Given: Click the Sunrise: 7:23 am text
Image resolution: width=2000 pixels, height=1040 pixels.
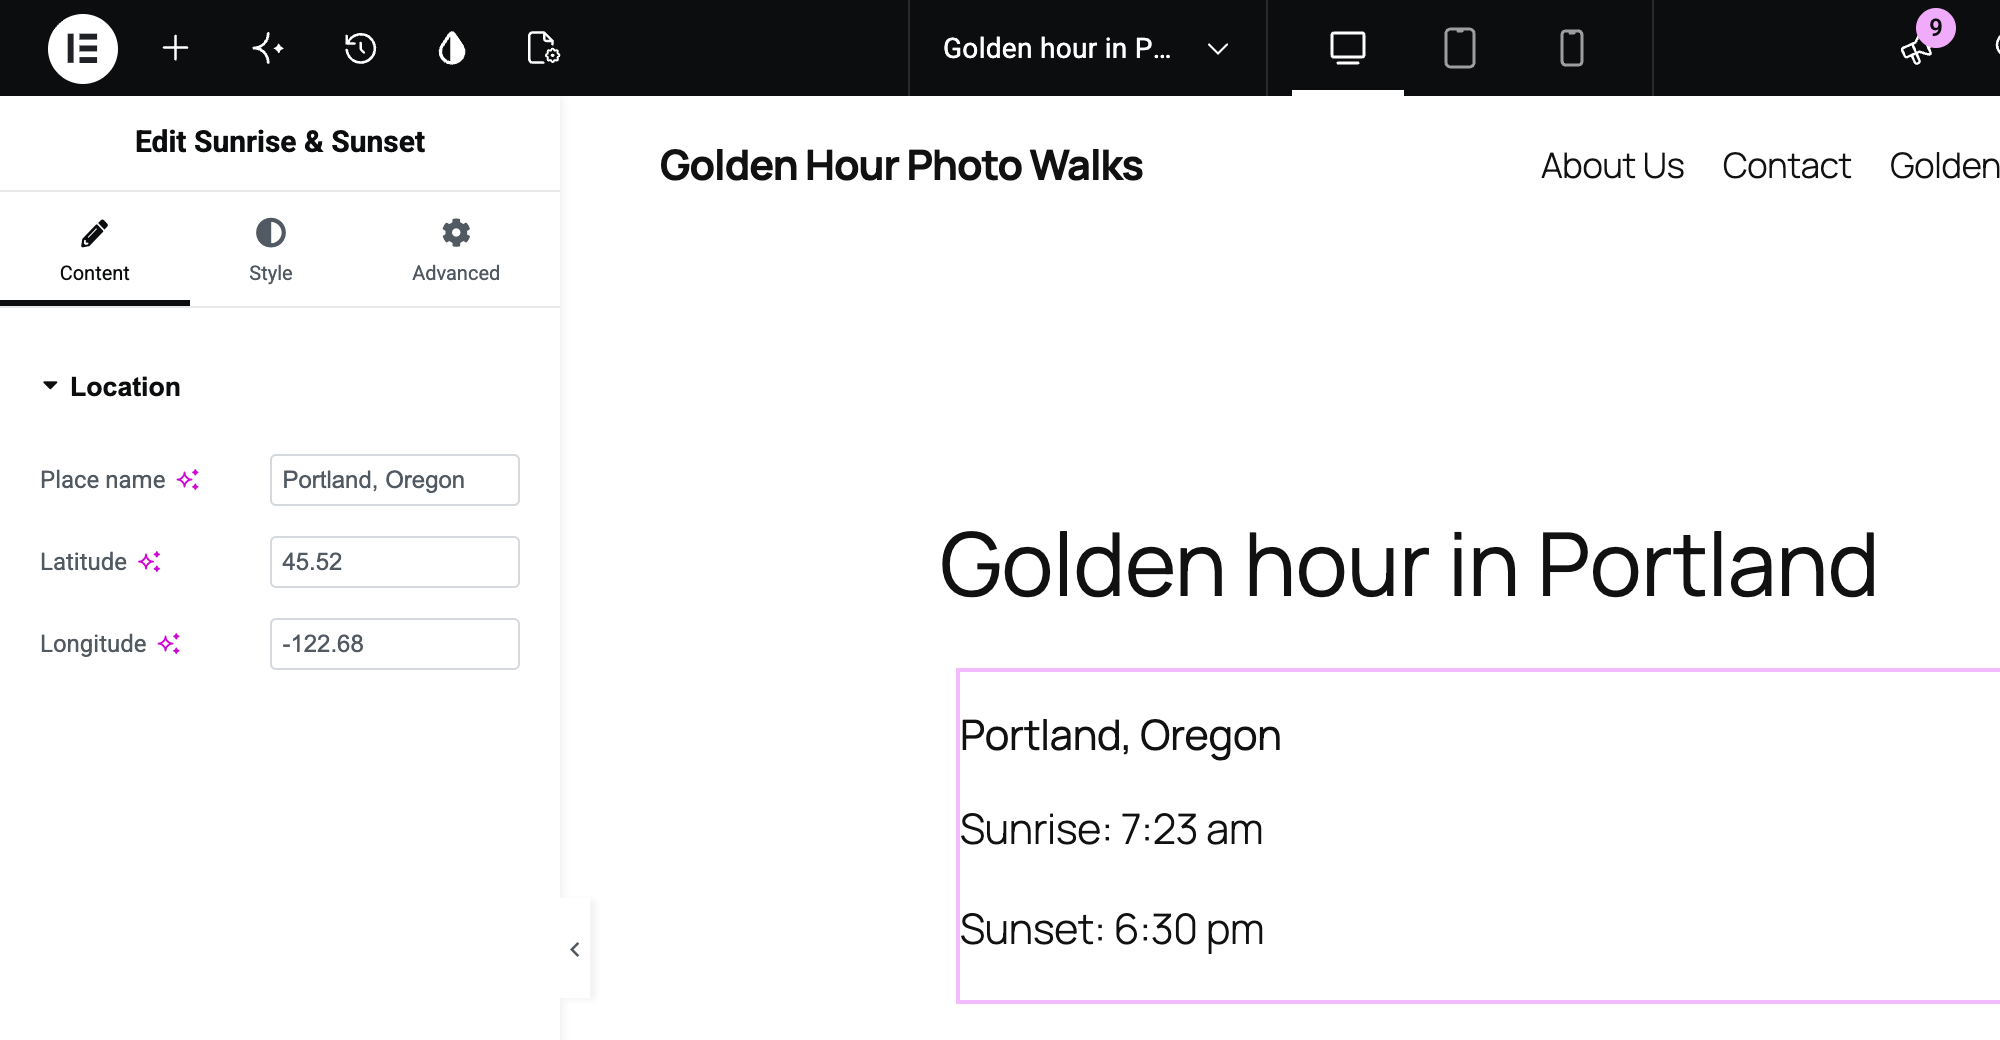Looking at the screenshot, I should click(1111, 830).
